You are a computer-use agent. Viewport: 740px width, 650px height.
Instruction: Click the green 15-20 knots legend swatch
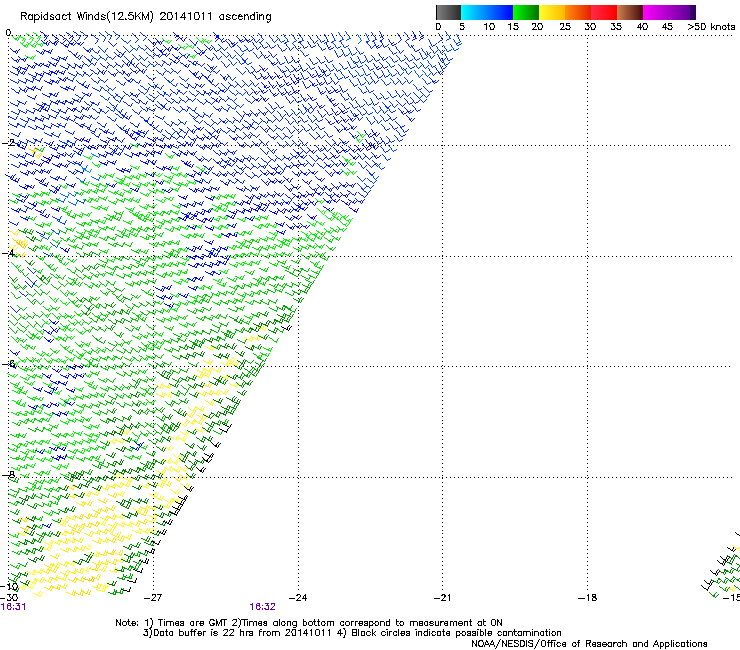click(526, 12)
